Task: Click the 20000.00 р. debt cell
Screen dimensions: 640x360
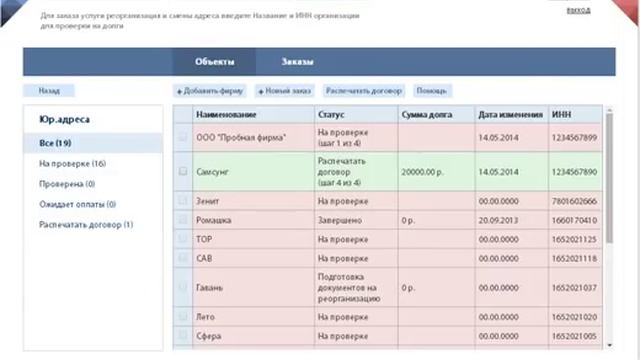Action: coord(437,172)
